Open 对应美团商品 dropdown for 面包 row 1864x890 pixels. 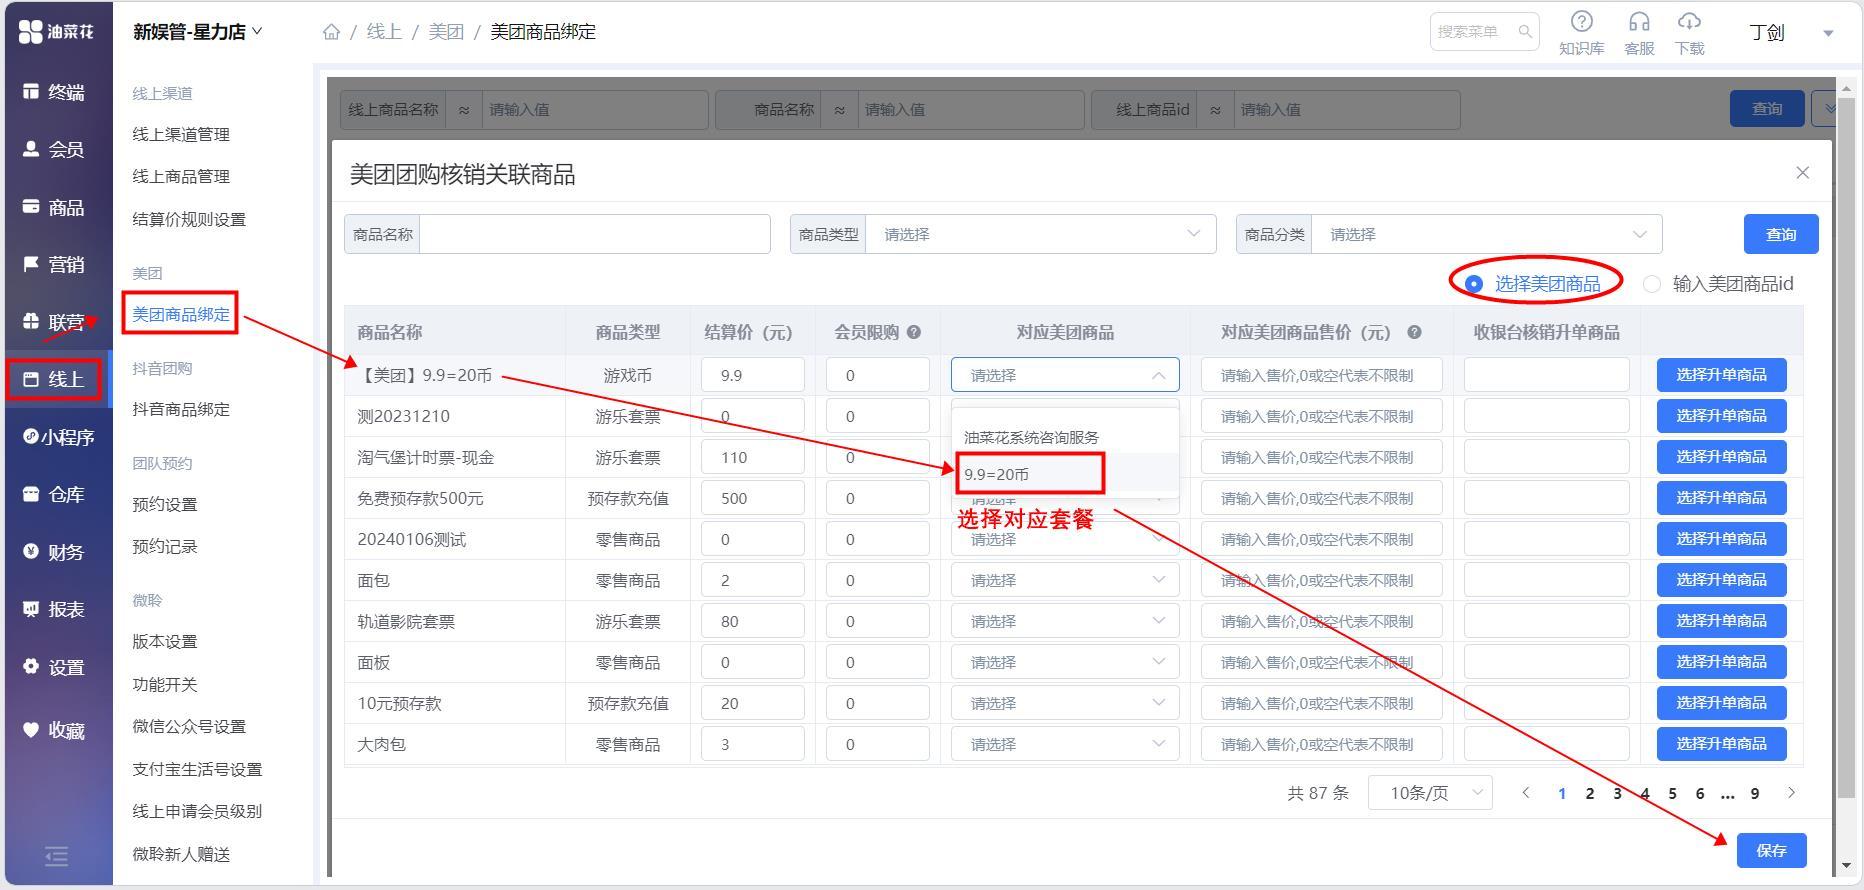[x=1065, y=580]
